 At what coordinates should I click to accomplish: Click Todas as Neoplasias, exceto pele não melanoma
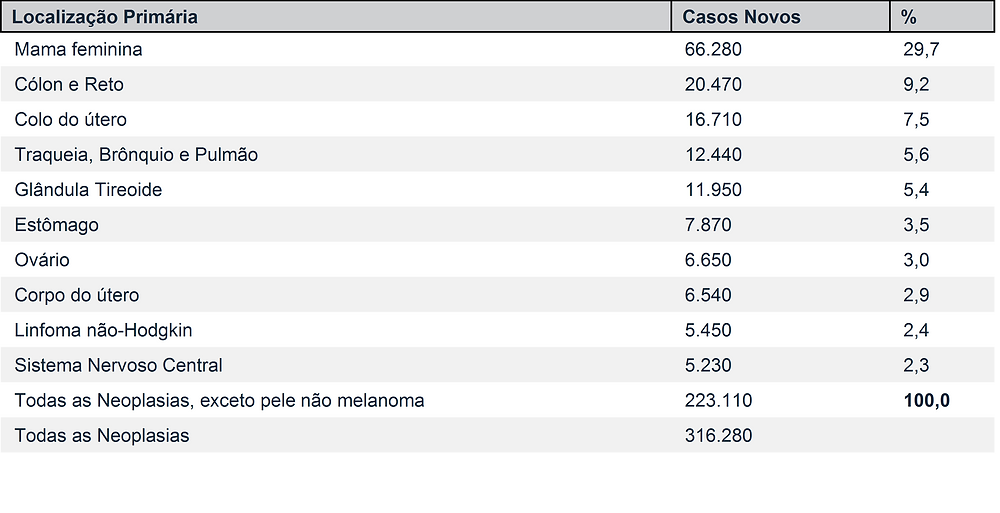[219, 401]
